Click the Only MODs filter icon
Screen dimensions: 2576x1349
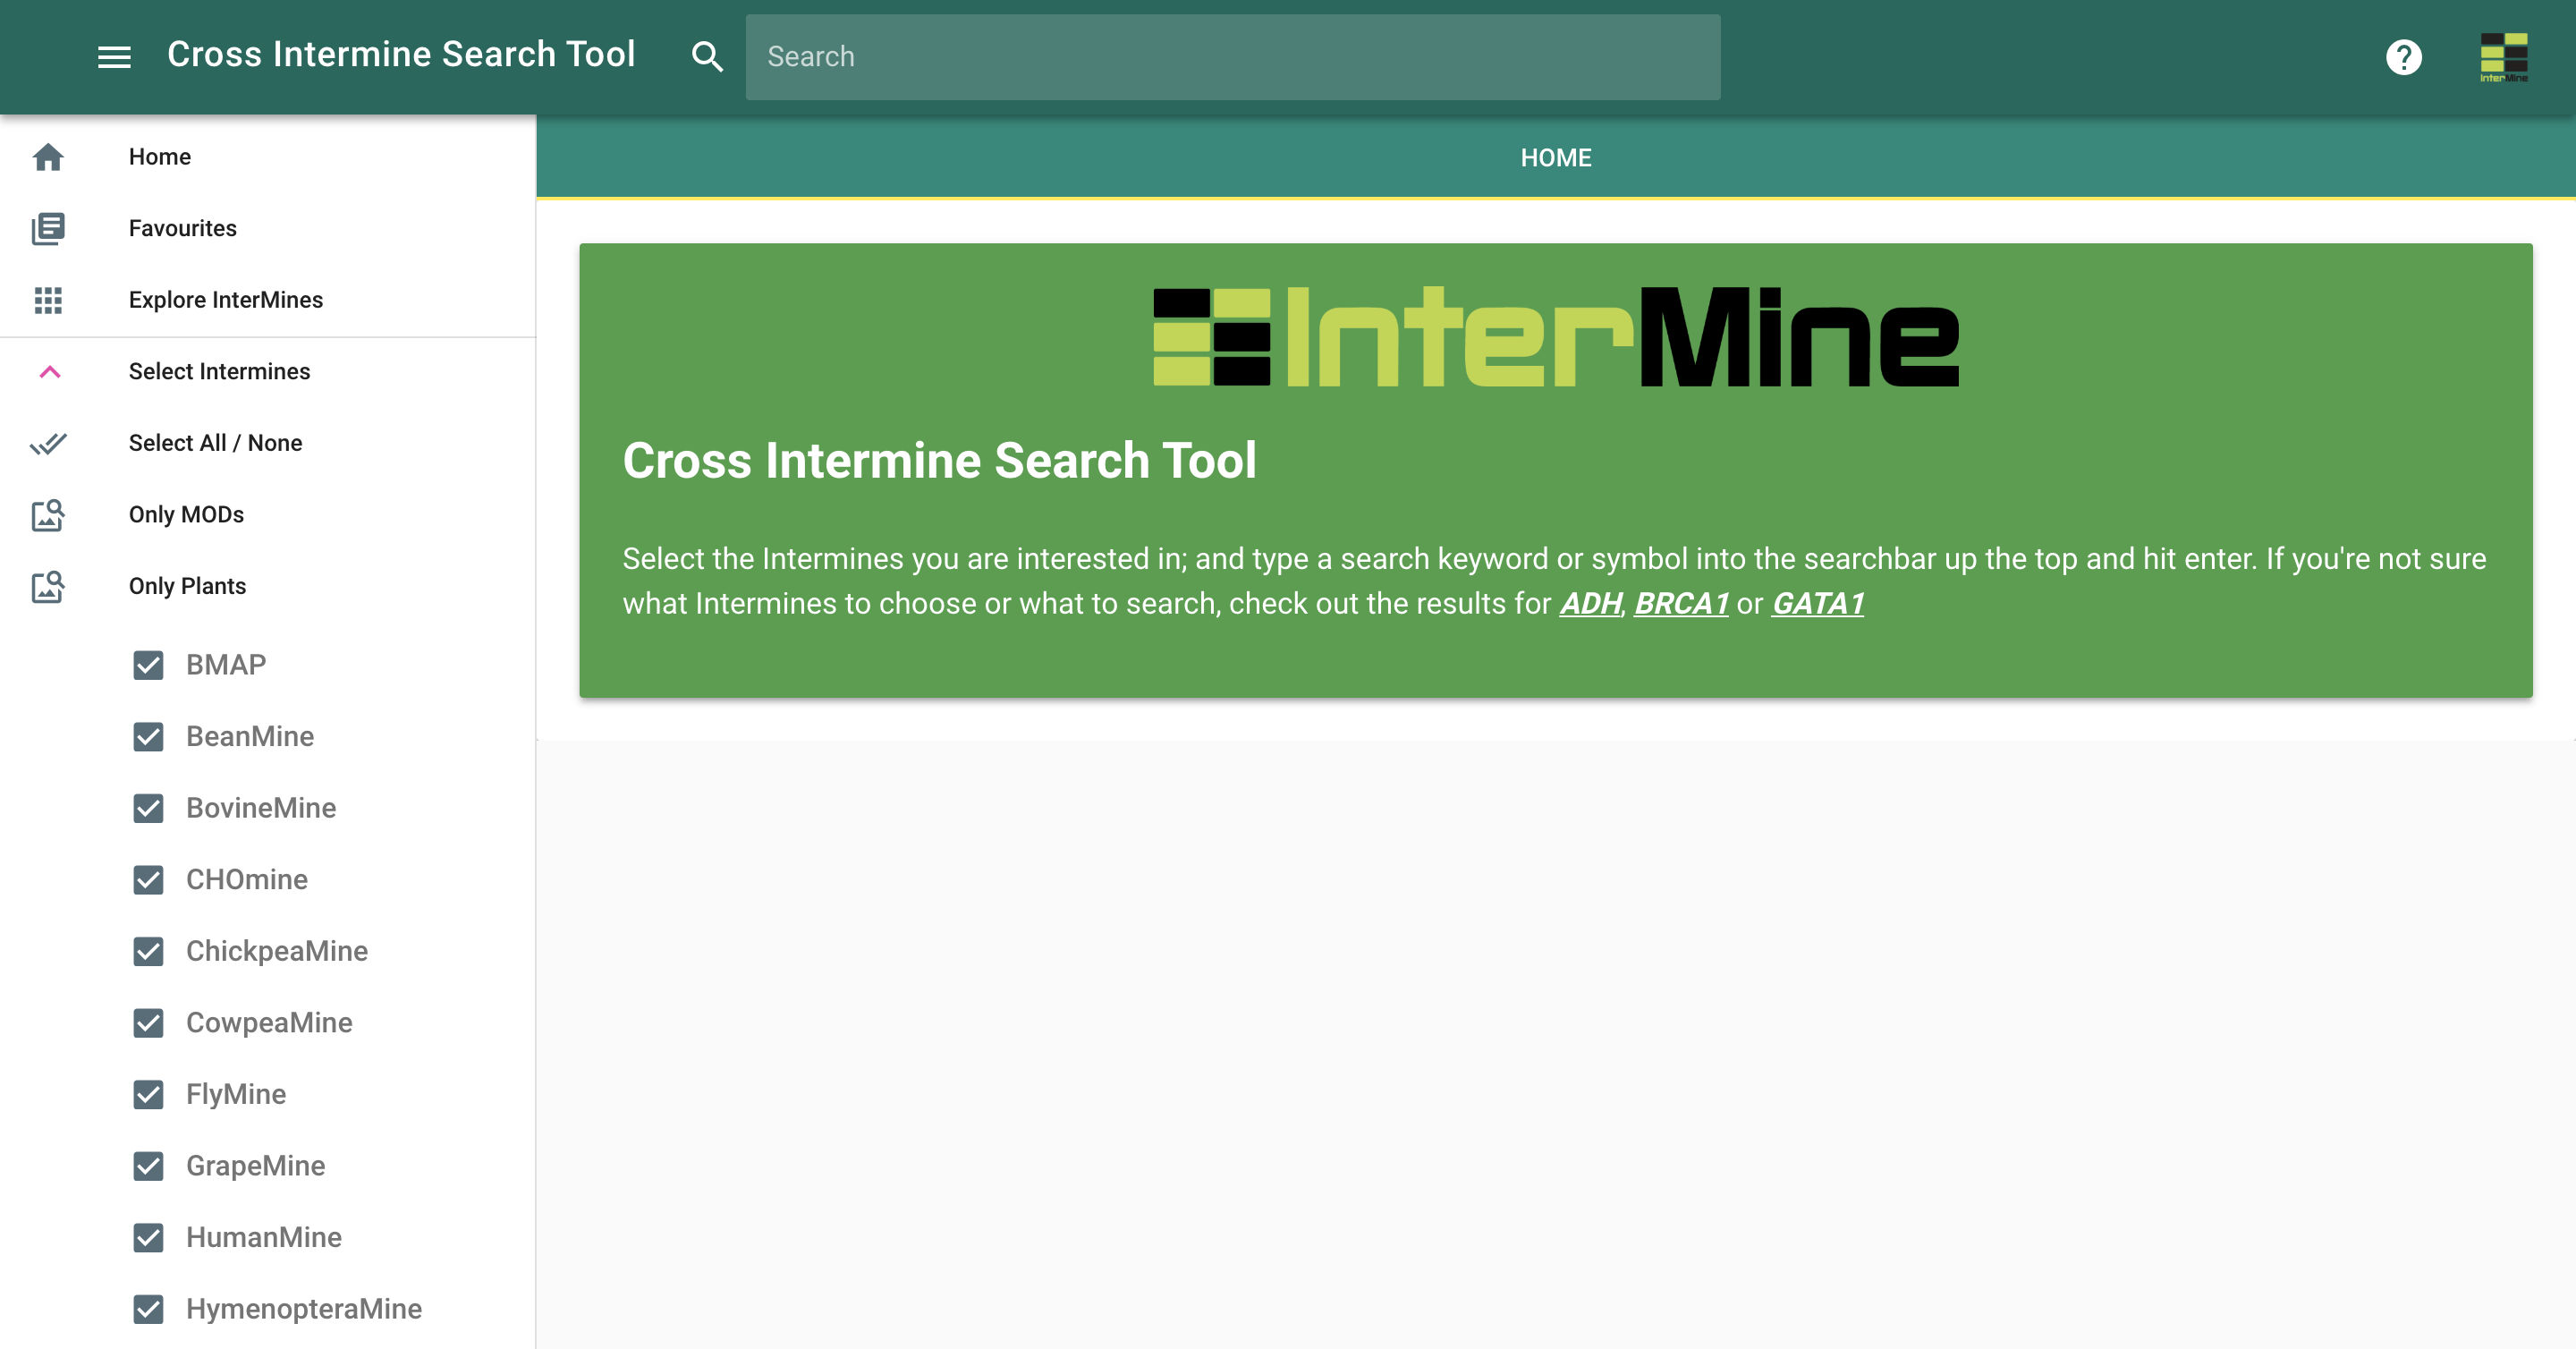(47, 515)
